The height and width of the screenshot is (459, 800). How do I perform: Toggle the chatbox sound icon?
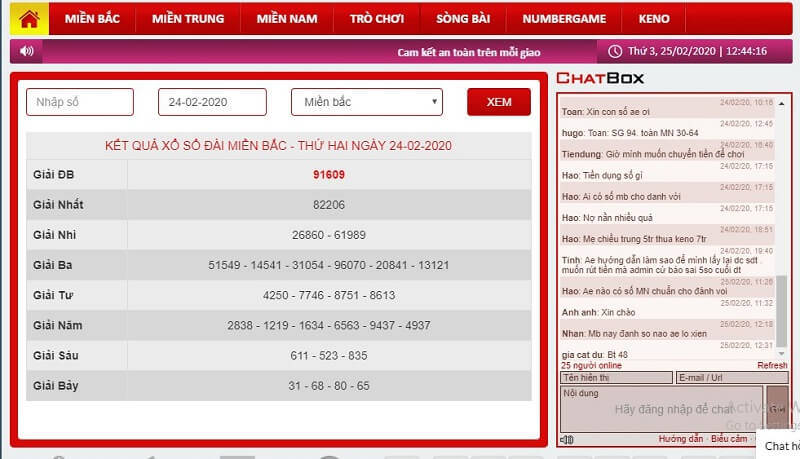tap(567, 439)
